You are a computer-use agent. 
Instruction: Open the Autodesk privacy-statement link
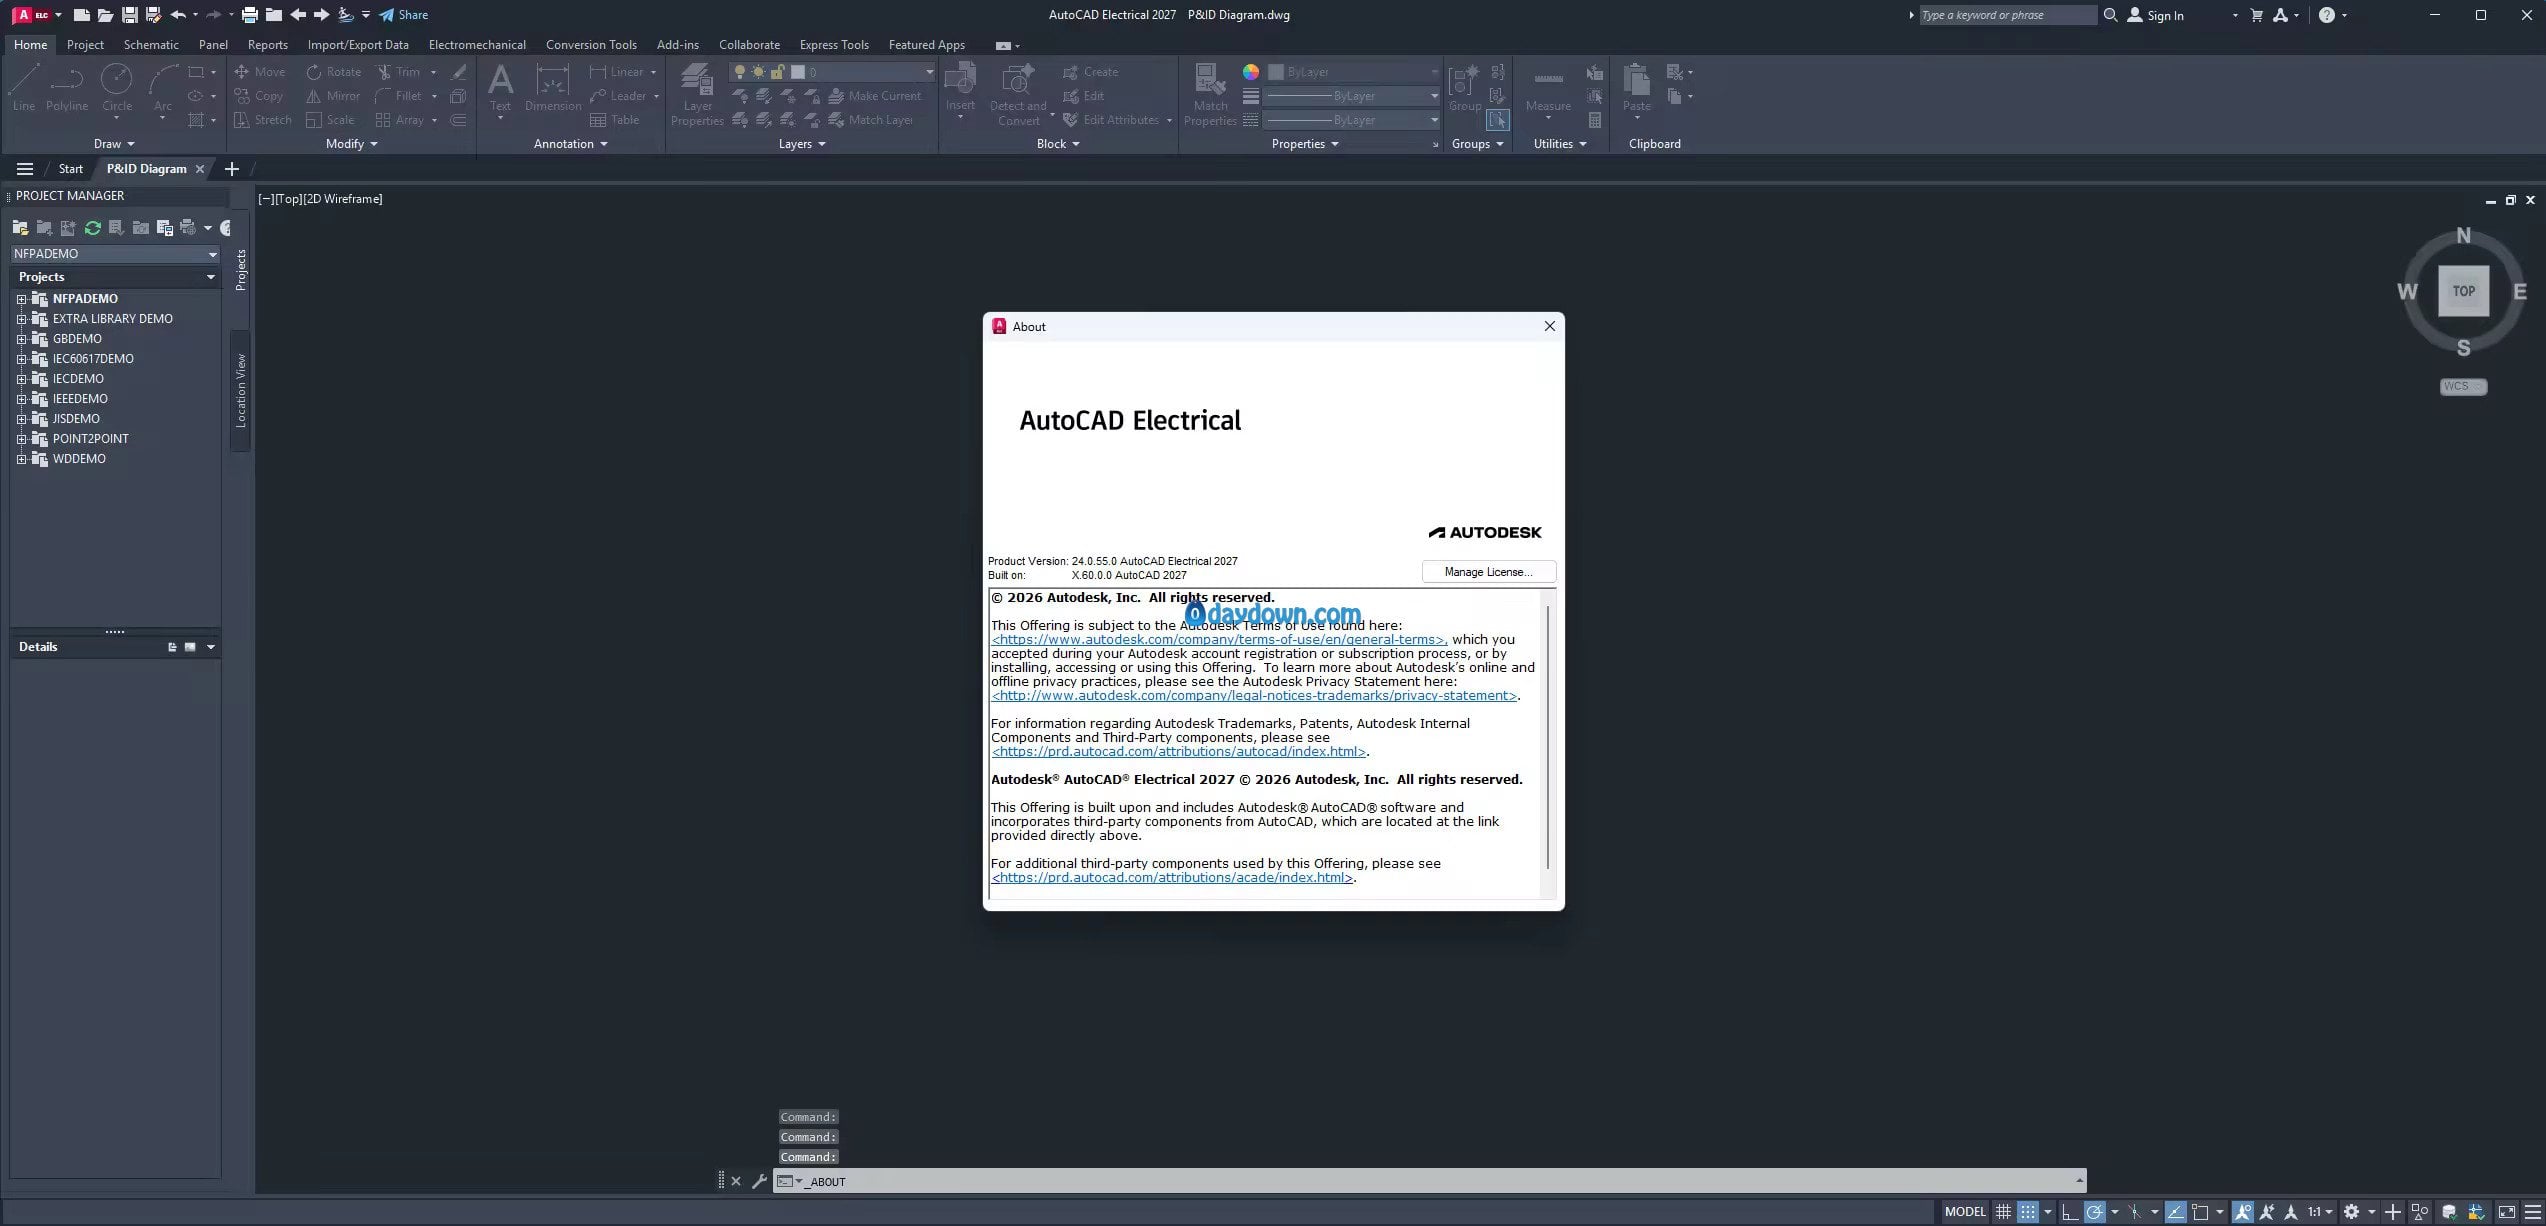pyautogui.click(x=1254, y=696)
